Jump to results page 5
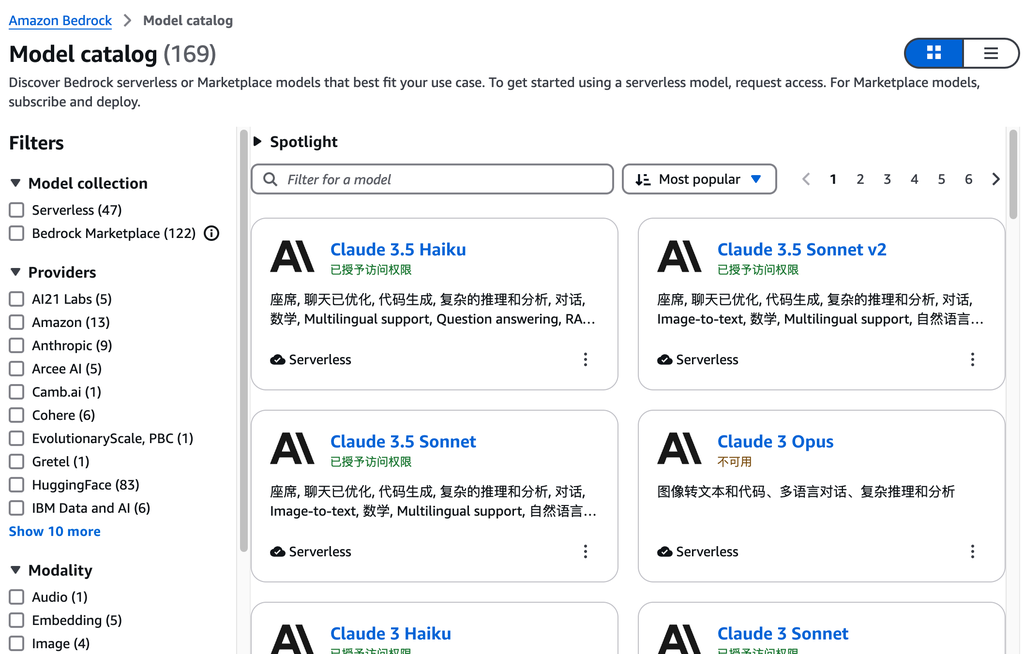1024x654 pixels. [941, 179]
